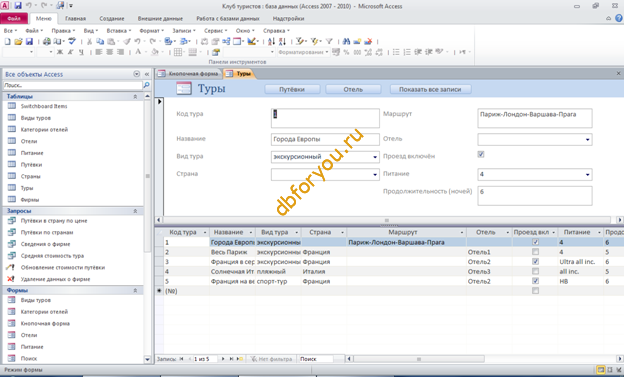Open the Страна combo box dropdown
This screenshot has width=624, height=377.
[x=374, y=174]
